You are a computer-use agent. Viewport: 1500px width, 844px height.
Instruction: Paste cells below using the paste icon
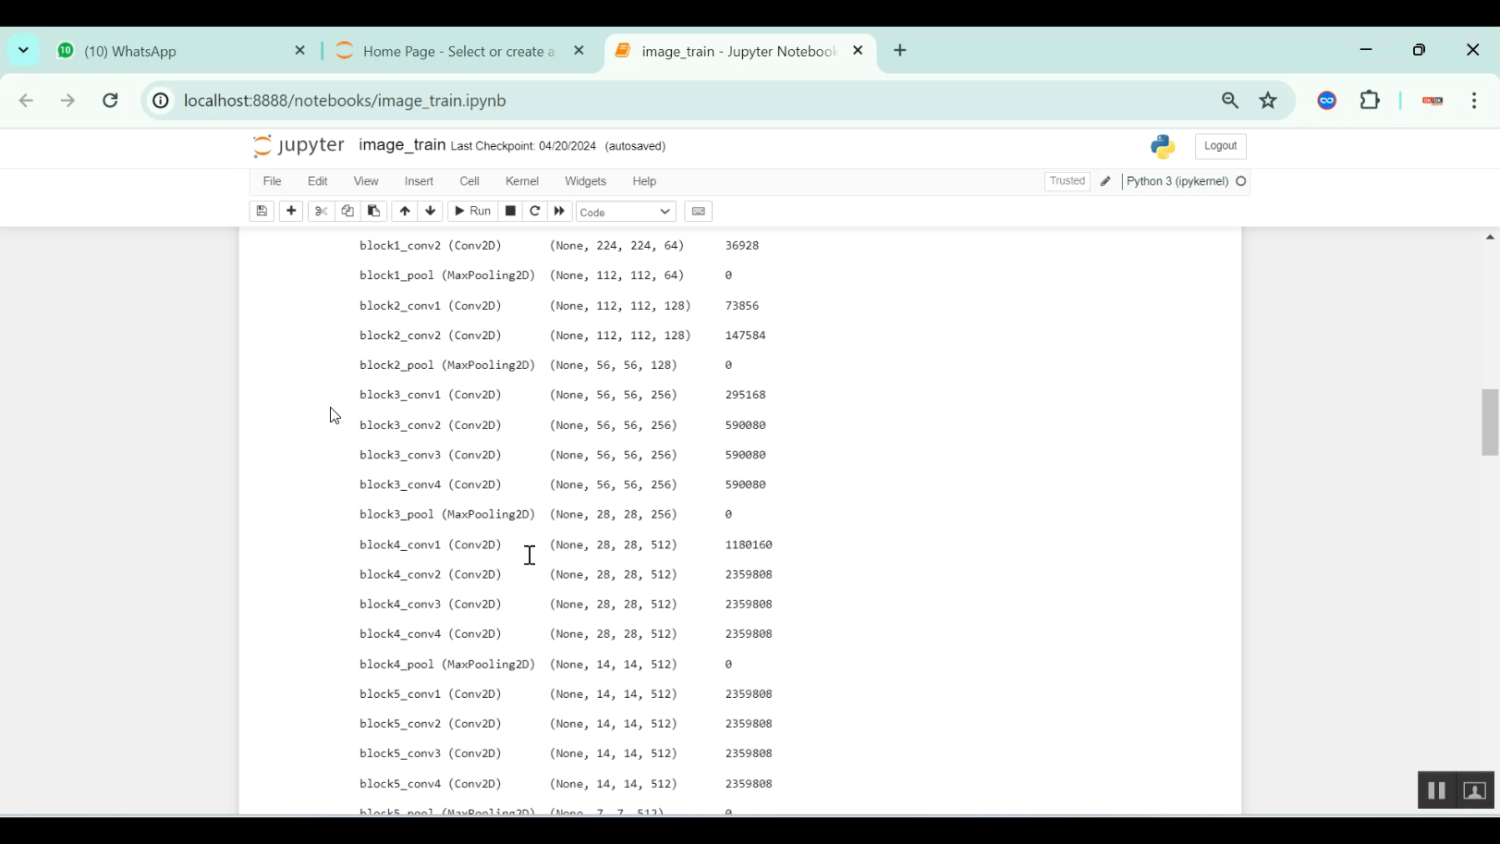tap(374, 211)
